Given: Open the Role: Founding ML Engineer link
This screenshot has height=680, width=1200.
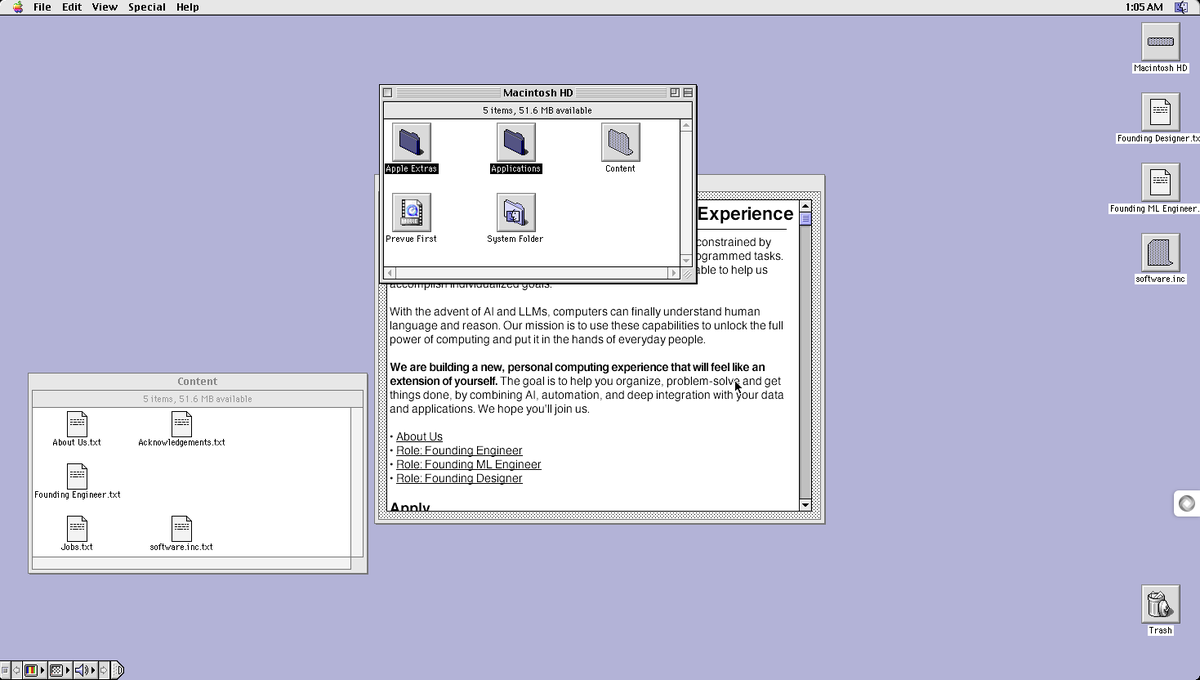Looking at the screenshot, I should [x=469, y=465].
